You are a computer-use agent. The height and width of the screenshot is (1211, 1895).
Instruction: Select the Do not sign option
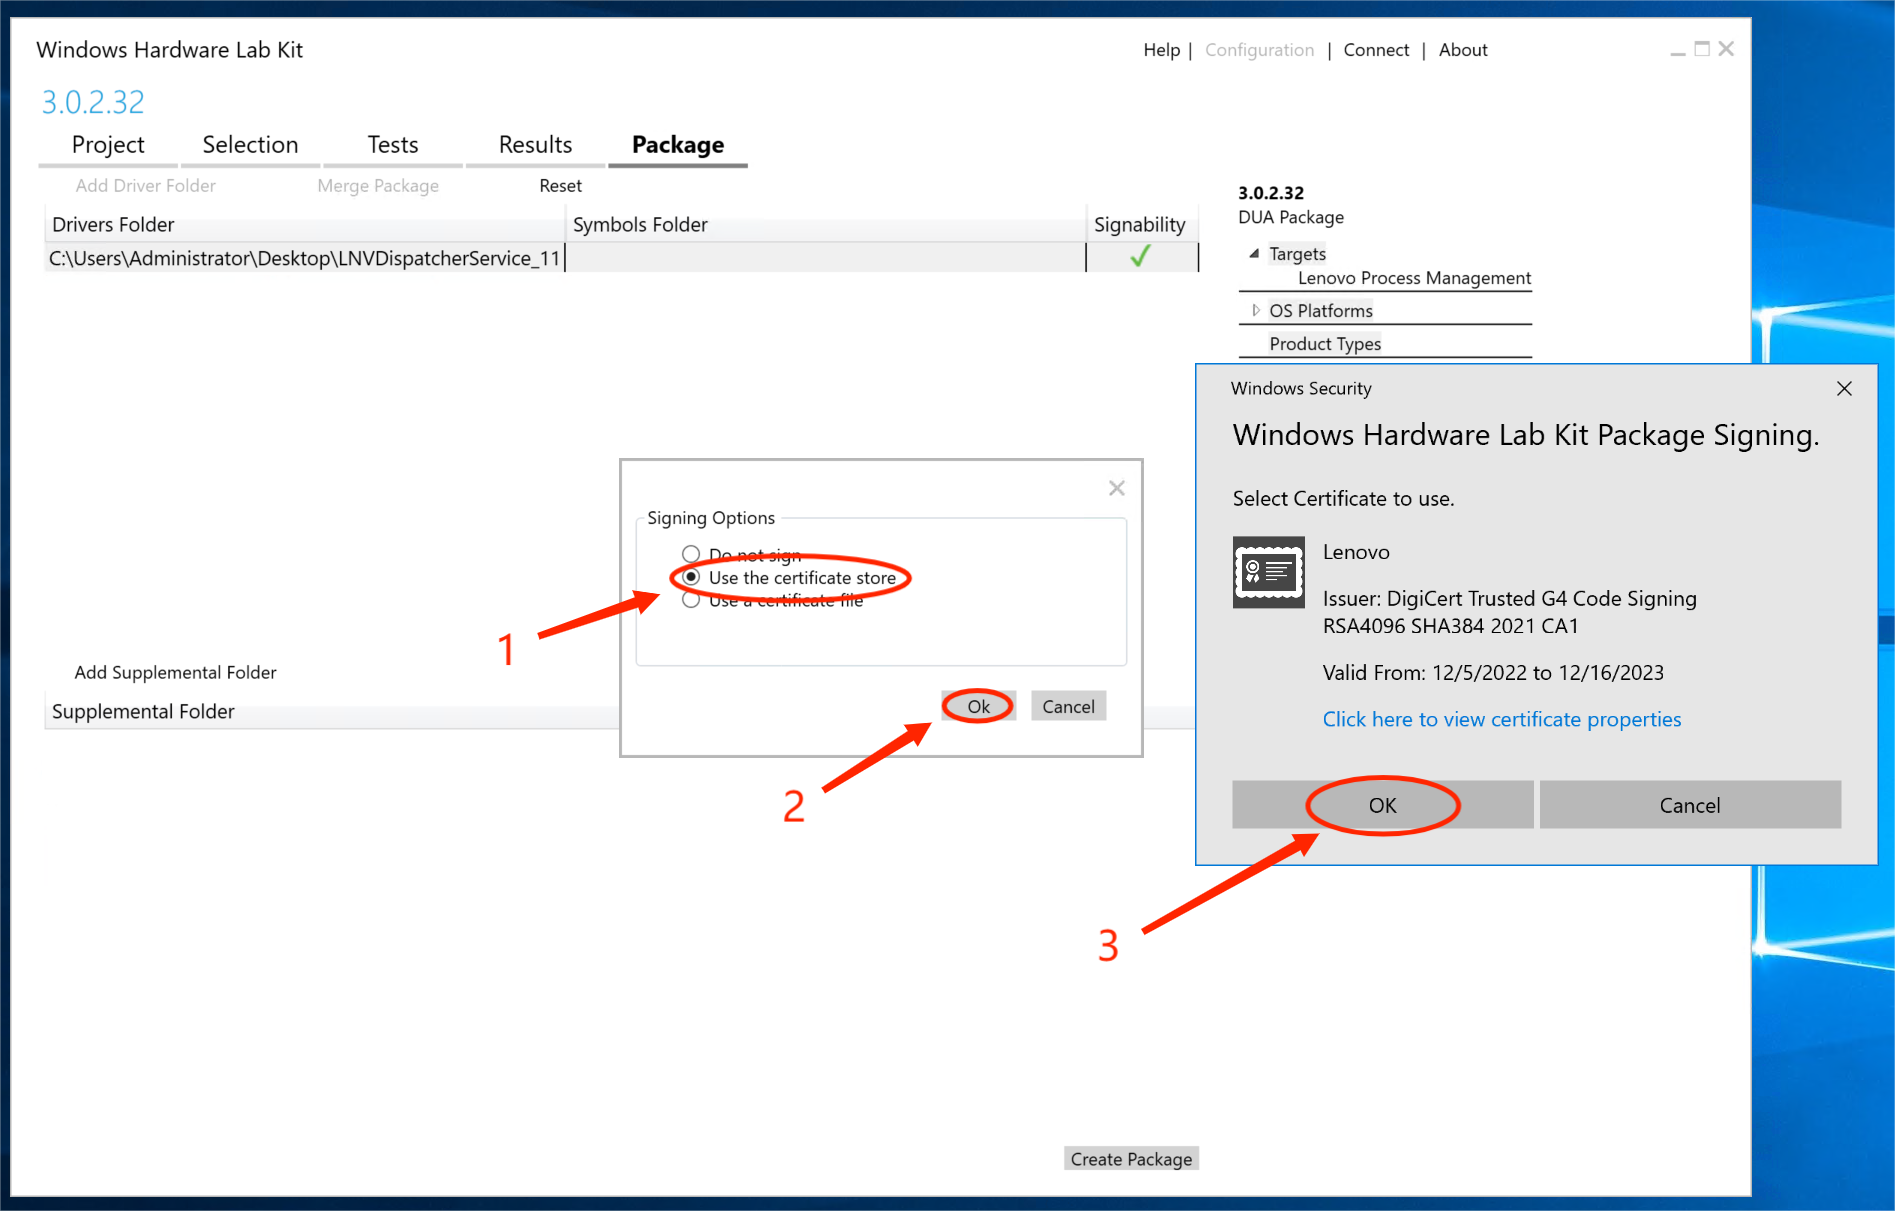coord(691,554)
